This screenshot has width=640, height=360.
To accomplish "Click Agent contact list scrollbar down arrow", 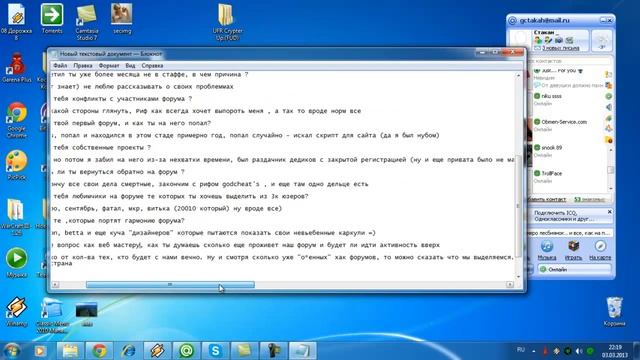I will click(x=611, y=189).
